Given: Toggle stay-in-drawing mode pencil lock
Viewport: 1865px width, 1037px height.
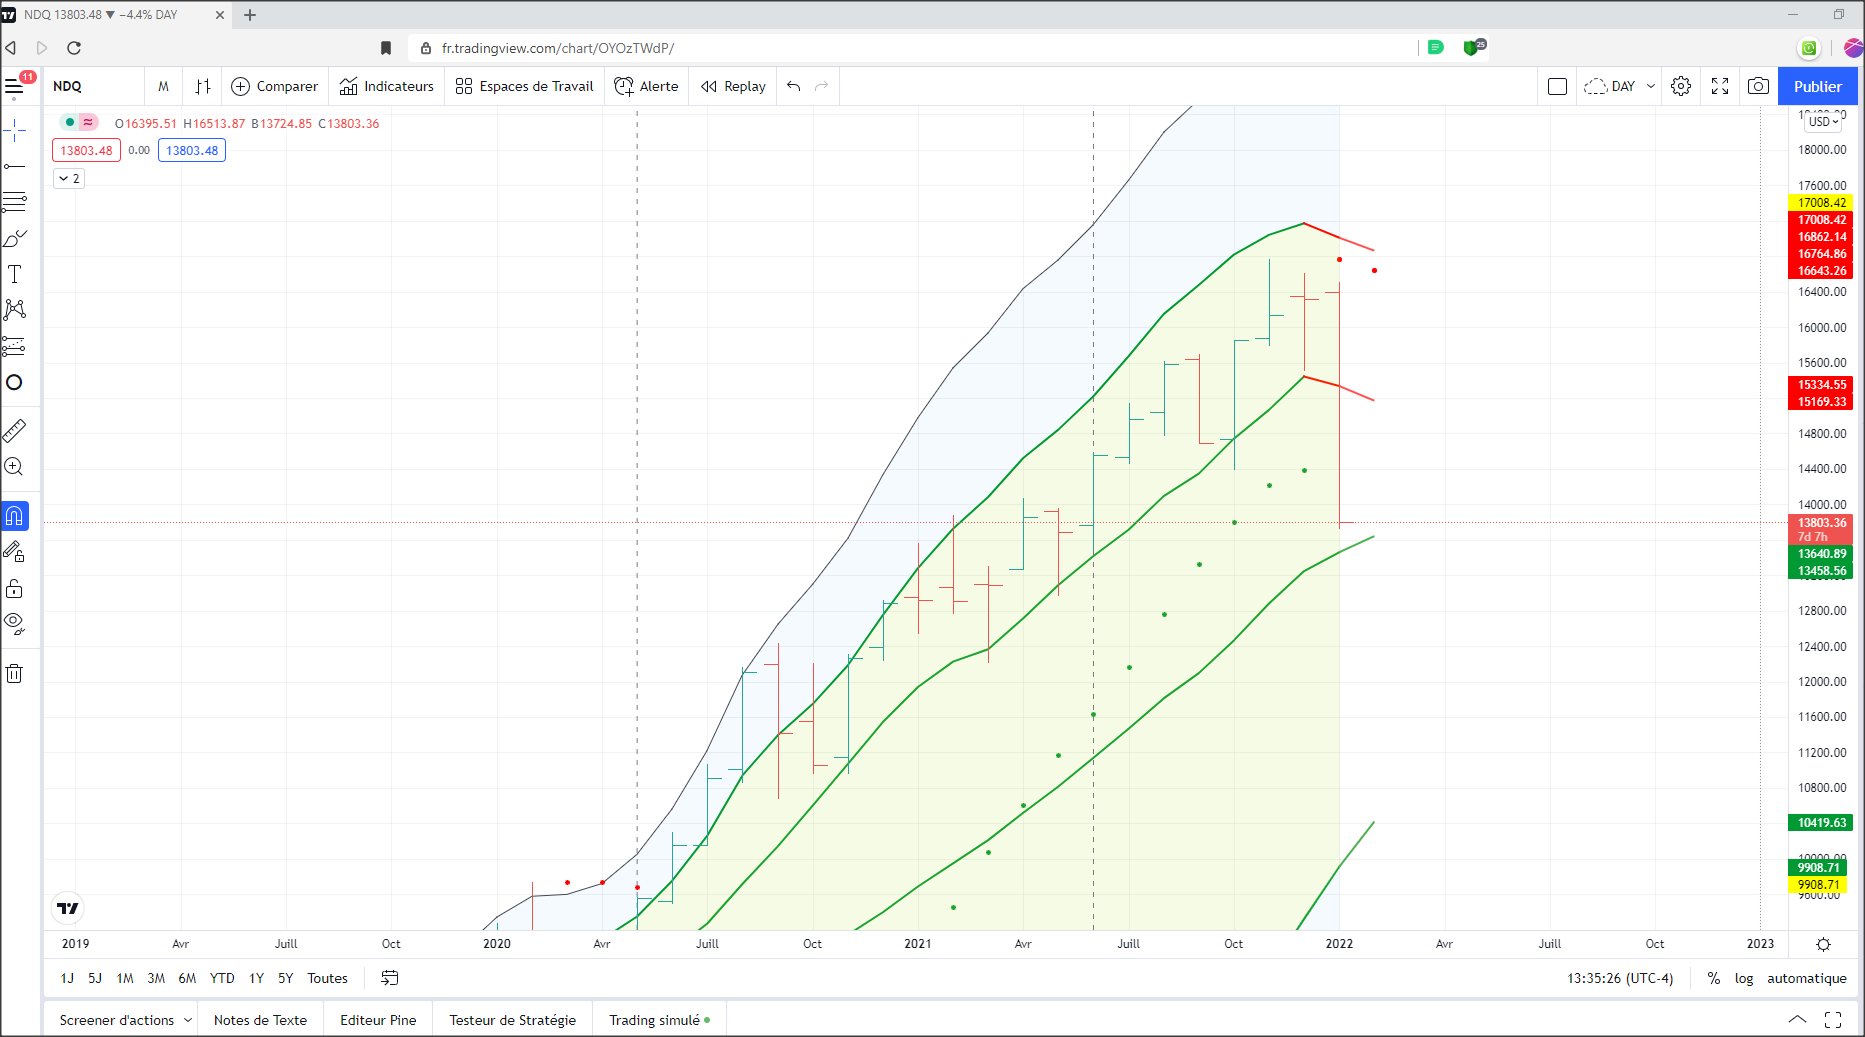Looking at the screenshot, I should (15, 552).
